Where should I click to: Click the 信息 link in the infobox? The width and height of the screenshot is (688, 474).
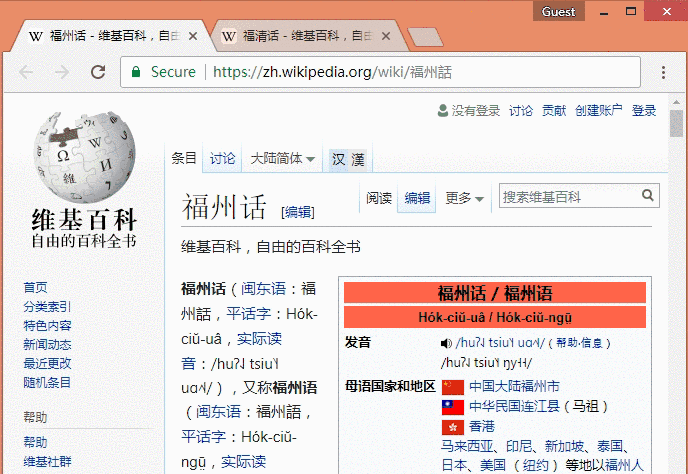point(591,343)
